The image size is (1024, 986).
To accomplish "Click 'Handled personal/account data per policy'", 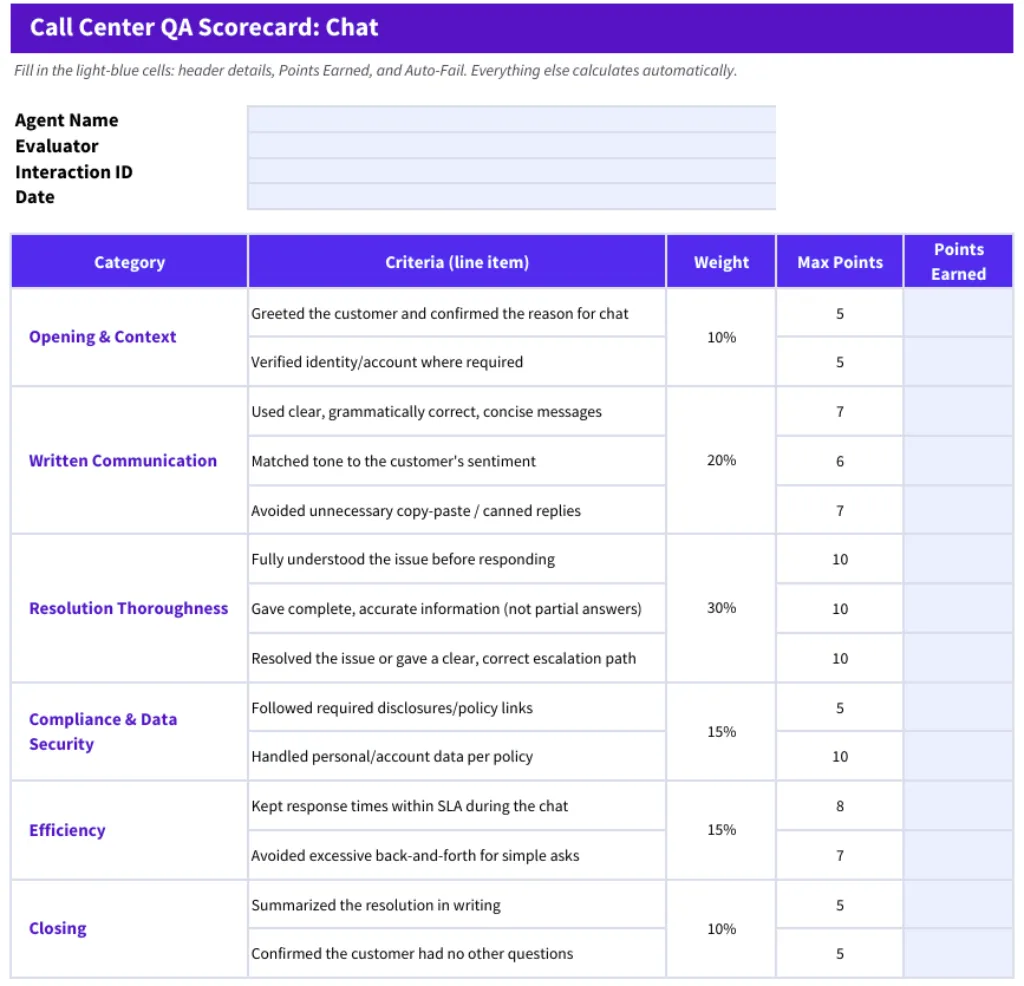I will [392, 756].
